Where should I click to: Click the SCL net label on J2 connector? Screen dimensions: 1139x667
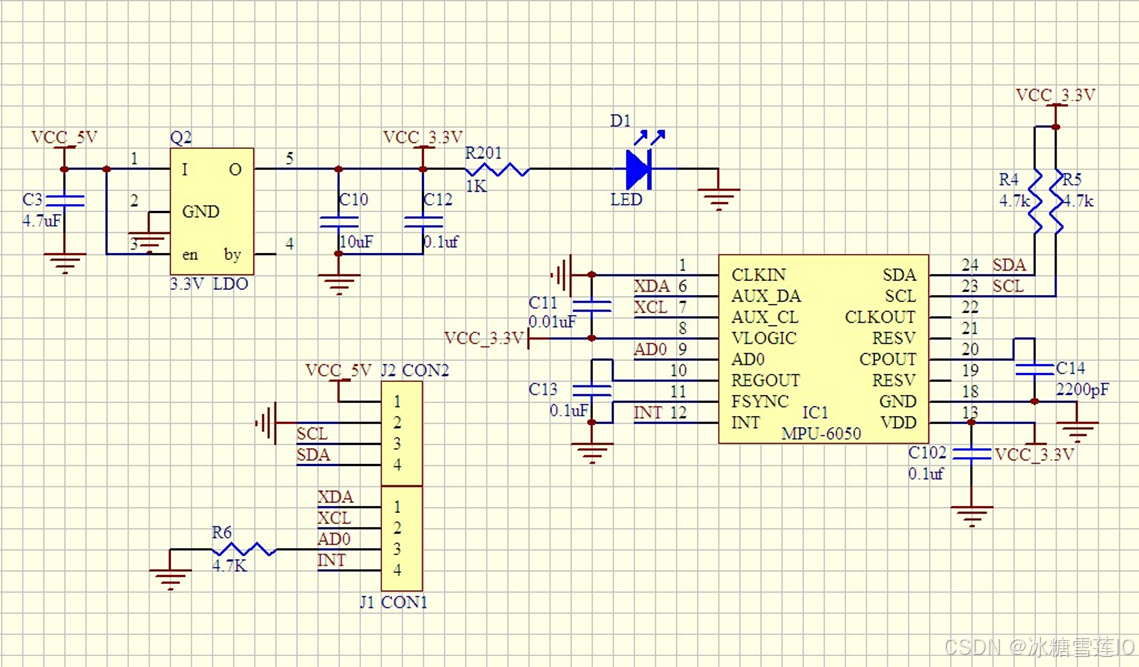tap(312, 434)
